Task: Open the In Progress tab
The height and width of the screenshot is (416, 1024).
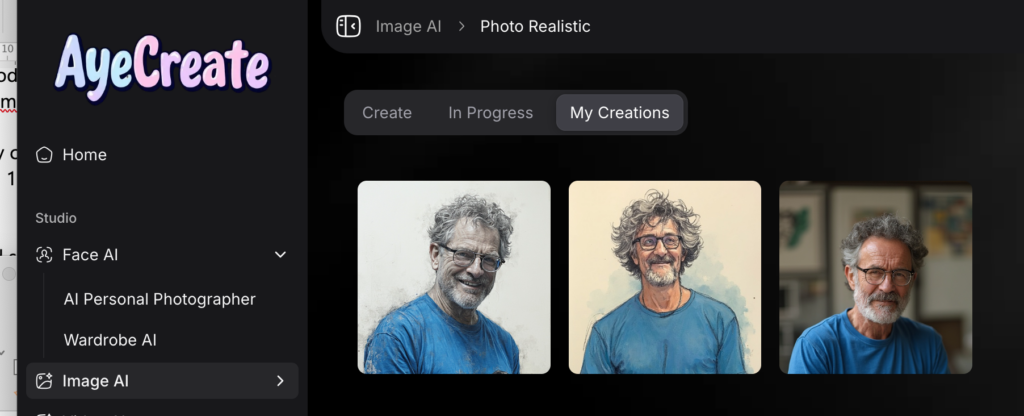Action: click(x=490, y=112)
